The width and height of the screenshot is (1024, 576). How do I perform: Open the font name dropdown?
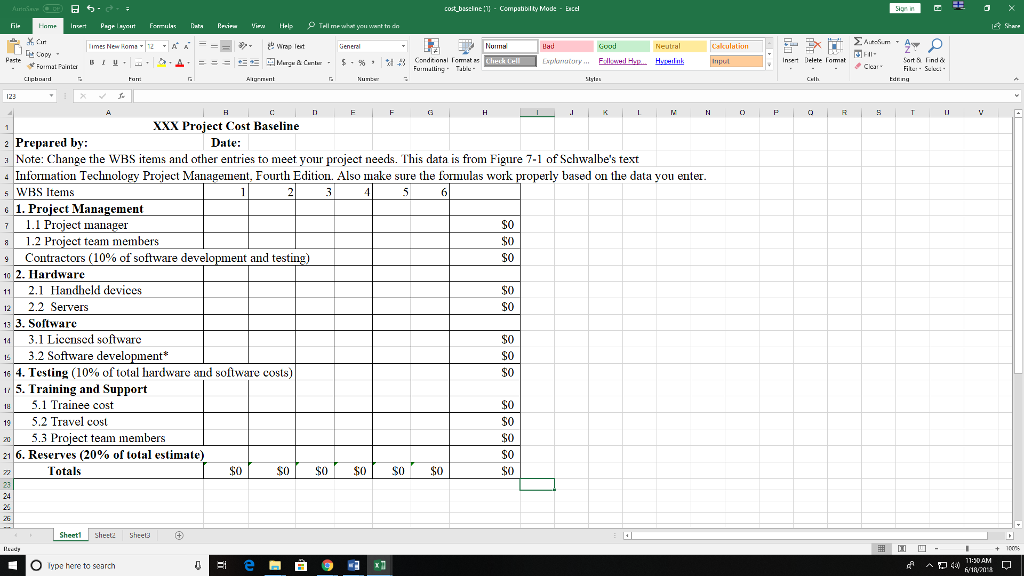143,44
